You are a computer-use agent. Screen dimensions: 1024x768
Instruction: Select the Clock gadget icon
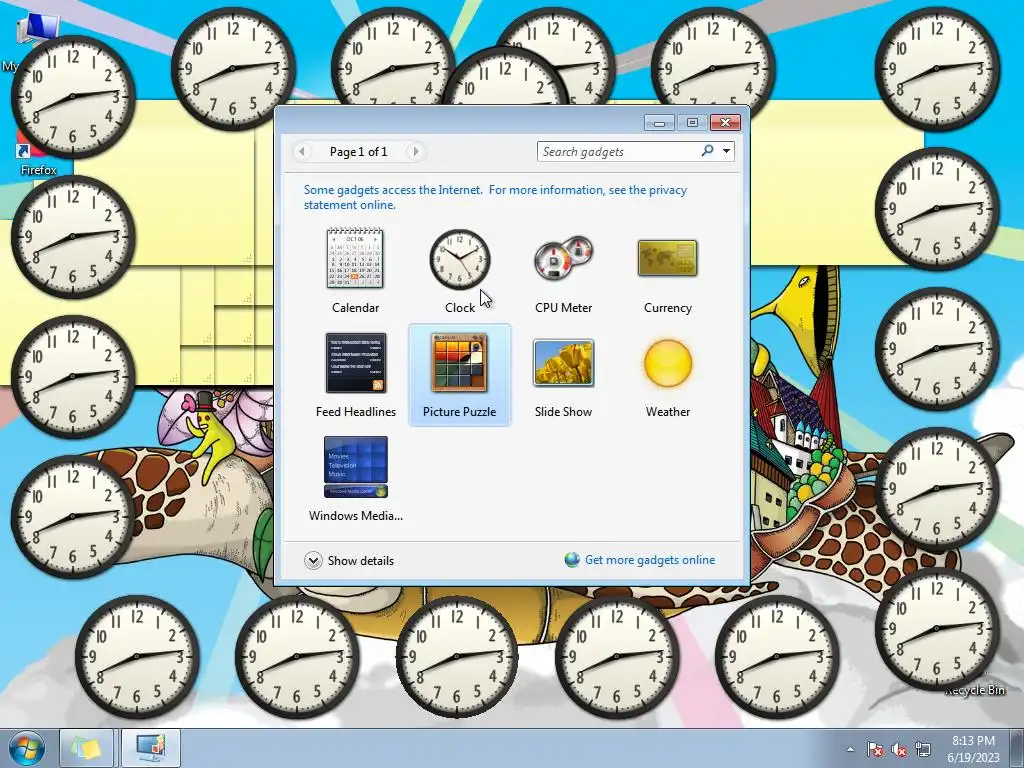[x=460, y=259]
